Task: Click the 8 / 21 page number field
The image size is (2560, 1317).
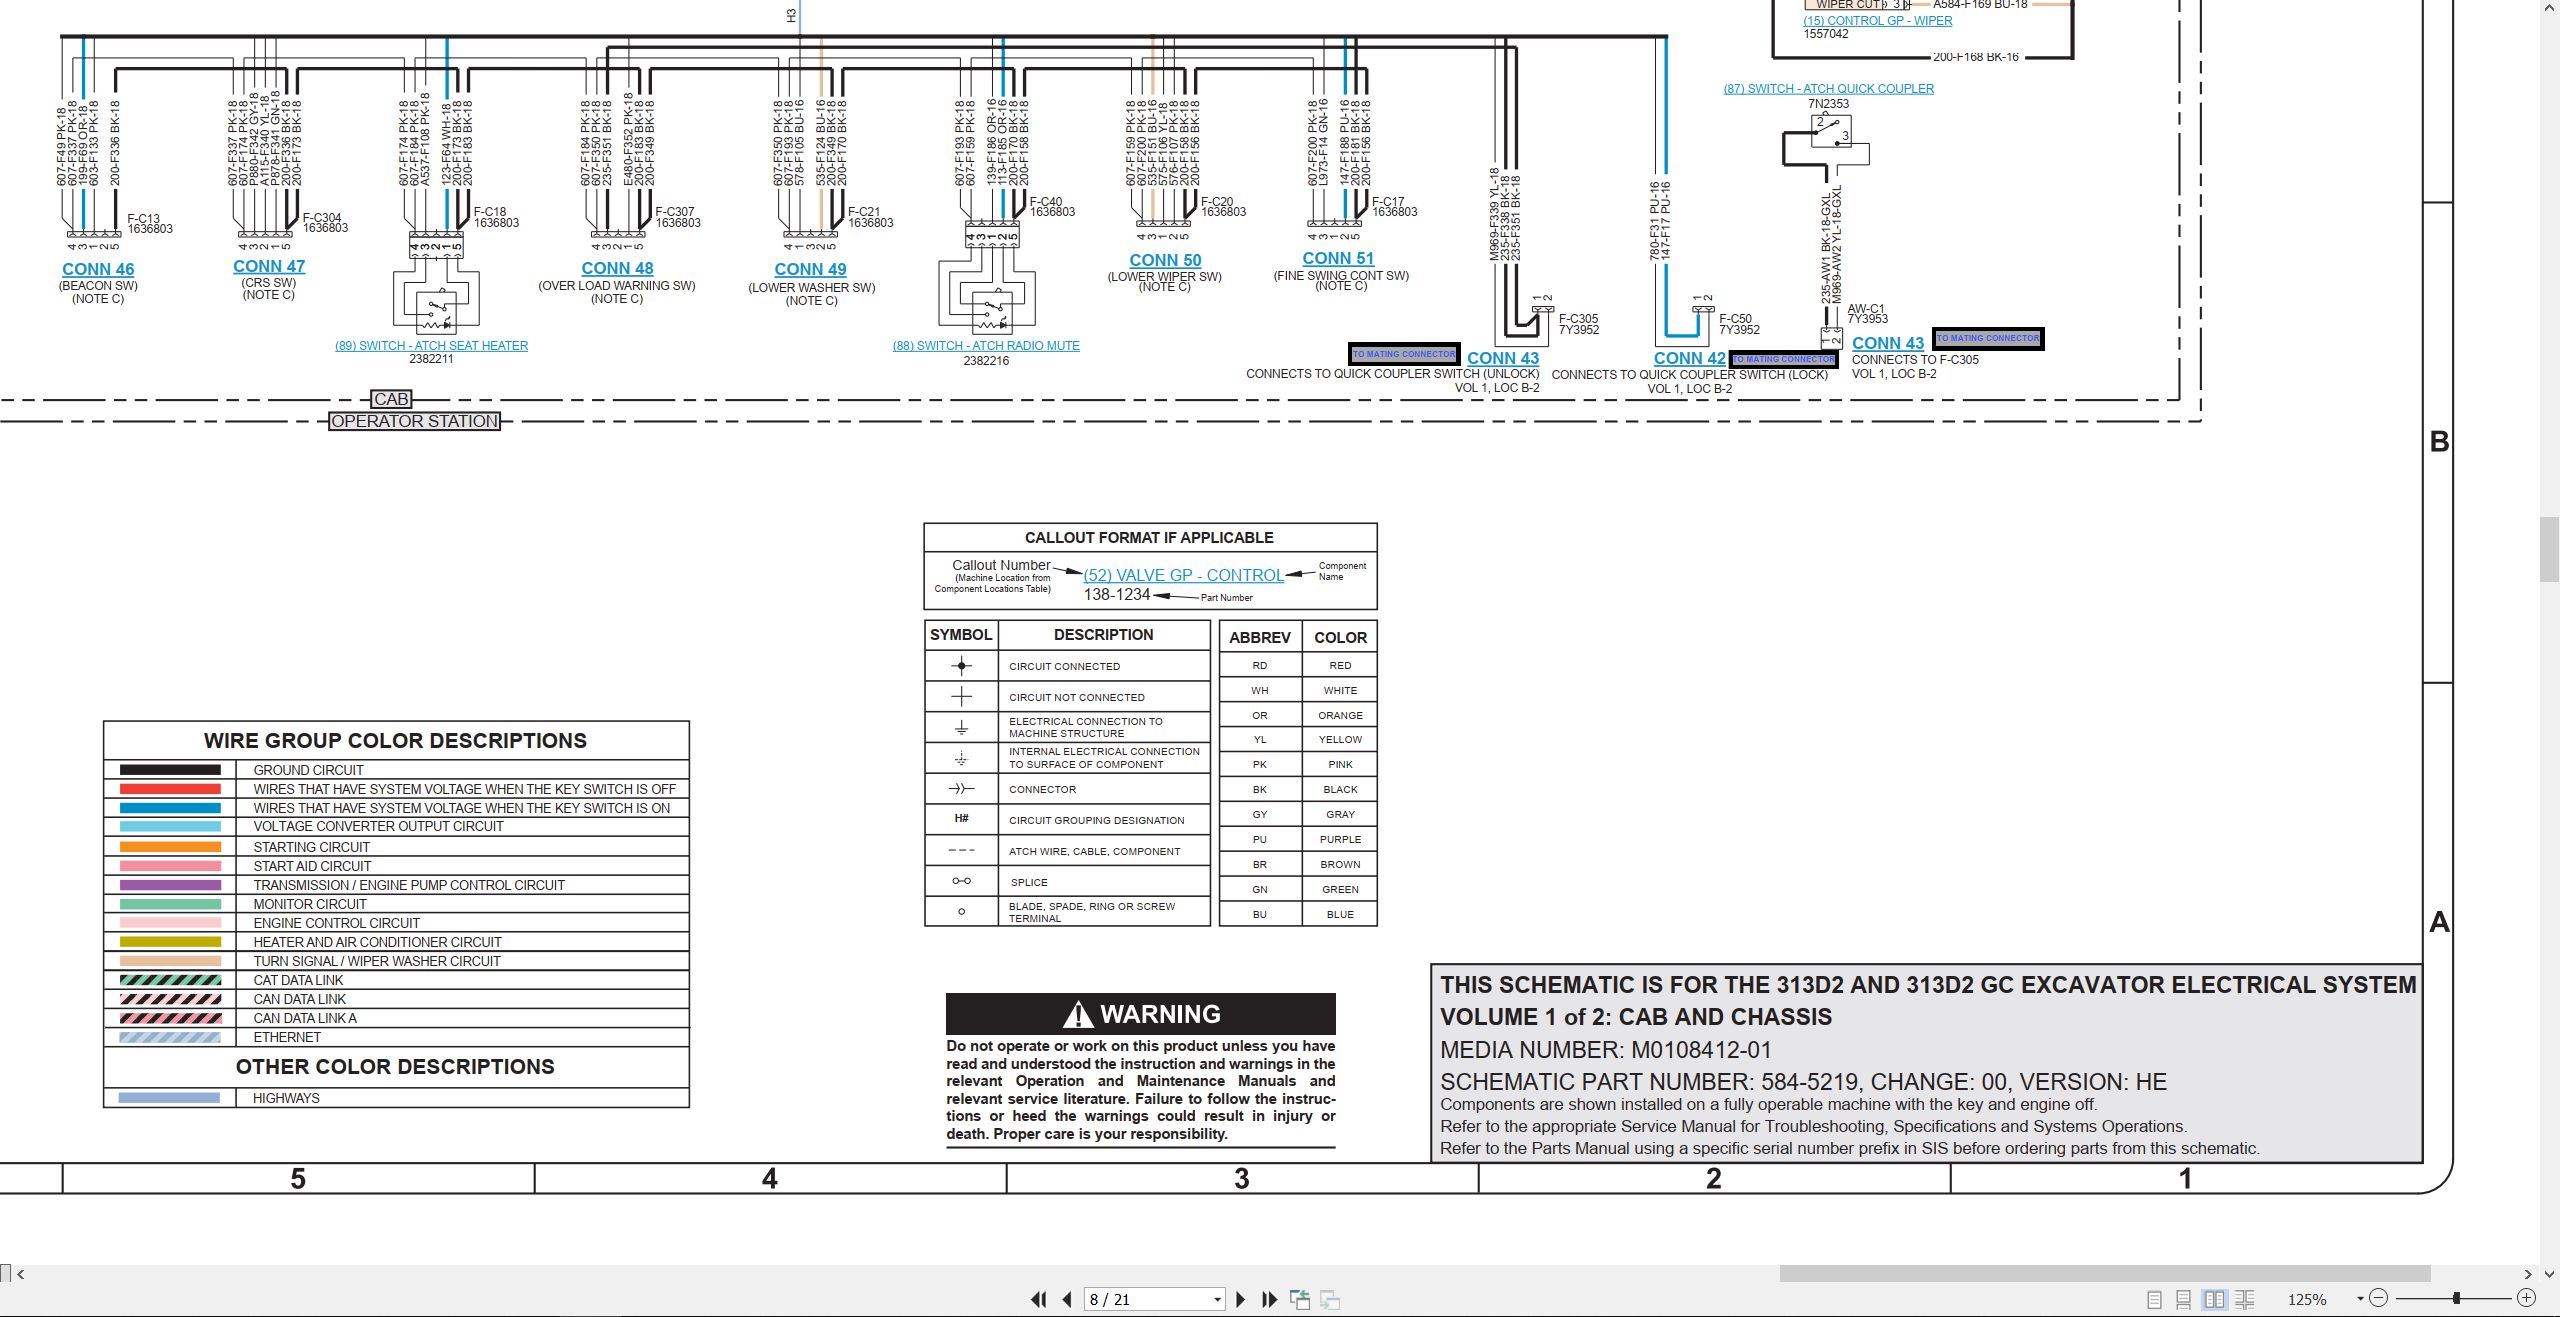Action: pos(1148,1299)
